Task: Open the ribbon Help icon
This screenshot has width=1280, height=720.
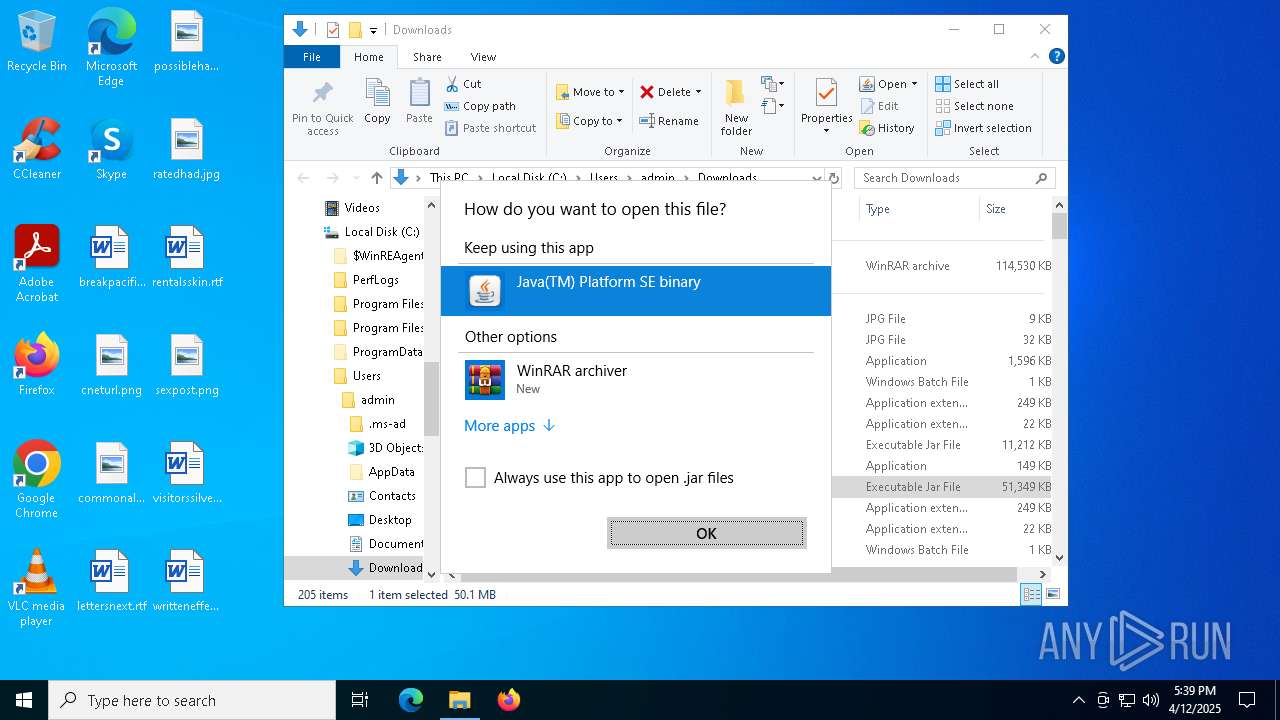Action: [1056, 57]
